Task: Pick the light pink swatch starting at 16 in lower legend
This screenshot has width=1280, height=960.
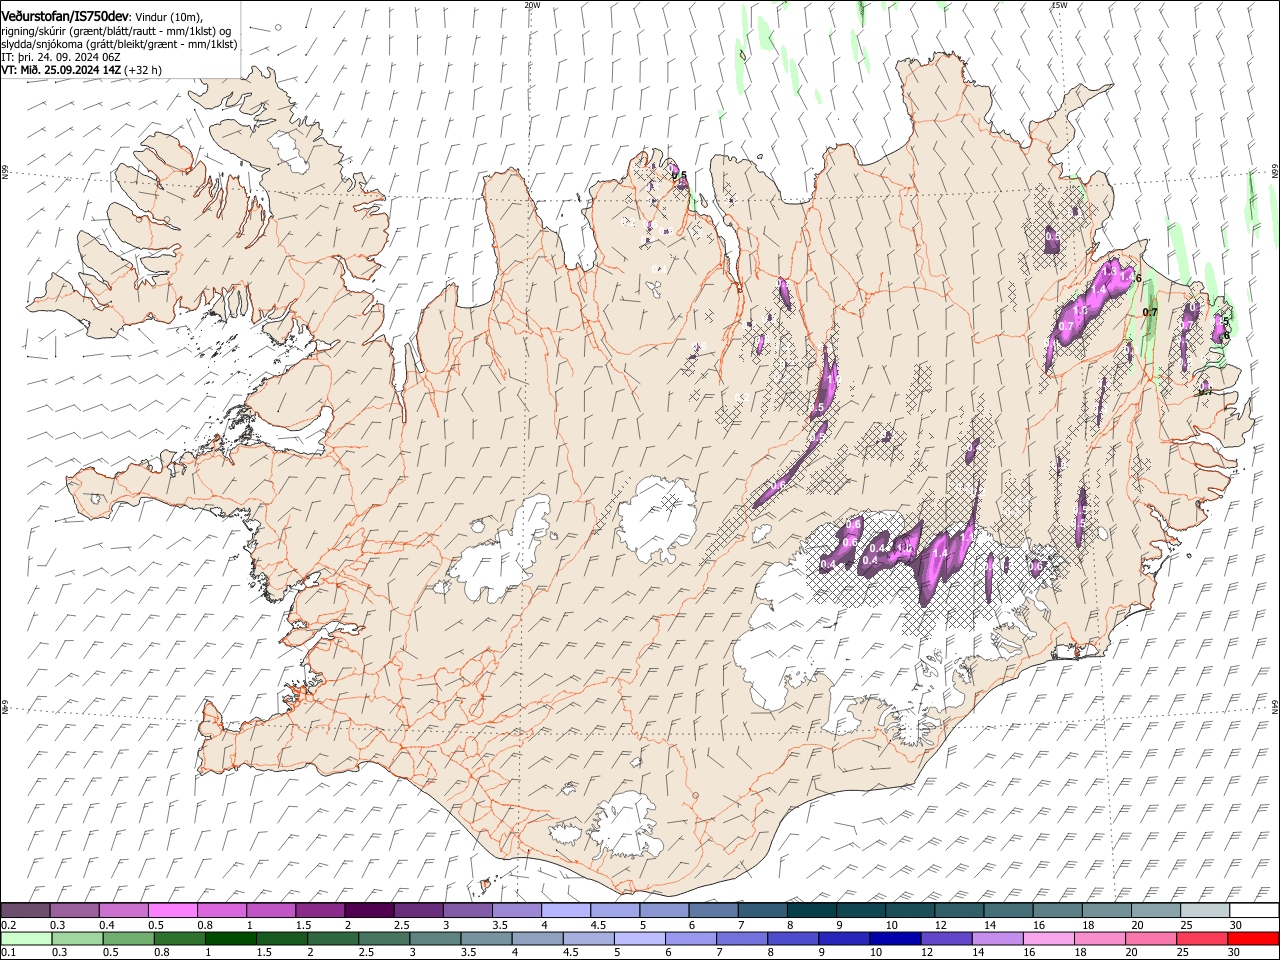Action: (x=1047, y=939)
